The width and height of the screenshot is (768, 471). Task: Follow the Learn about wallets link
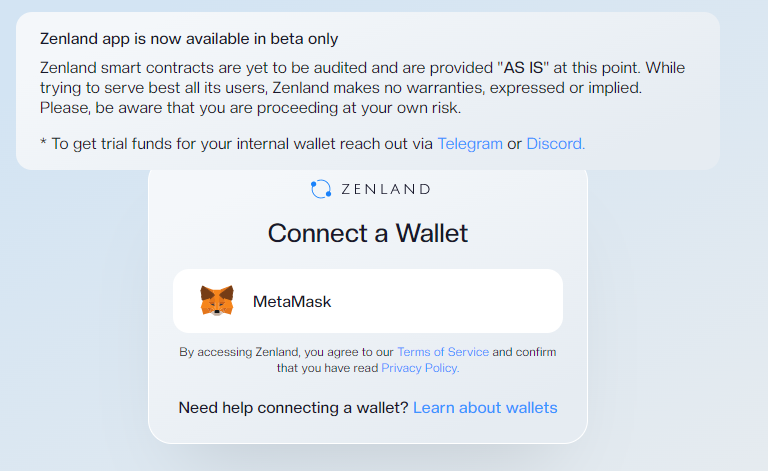click(x=485, y=408)
